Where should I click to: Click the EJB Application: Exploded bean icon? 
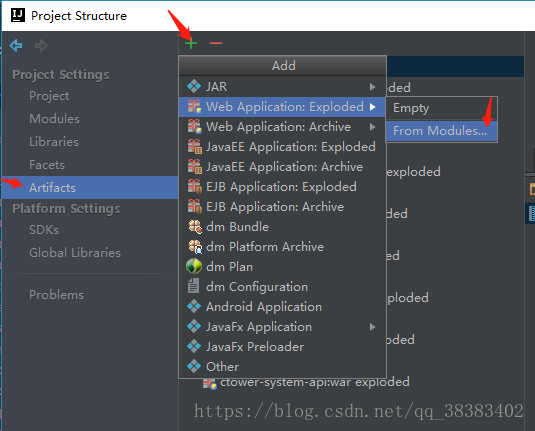click(x=194, y=187)
